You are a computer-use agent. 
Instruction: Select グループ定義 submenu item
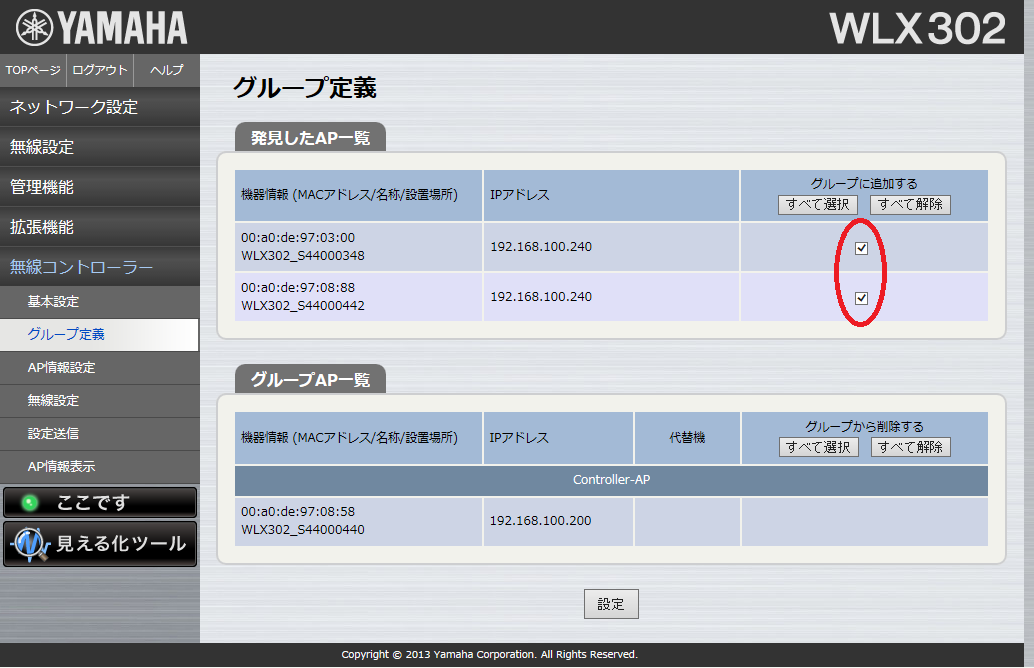(99, 335)
